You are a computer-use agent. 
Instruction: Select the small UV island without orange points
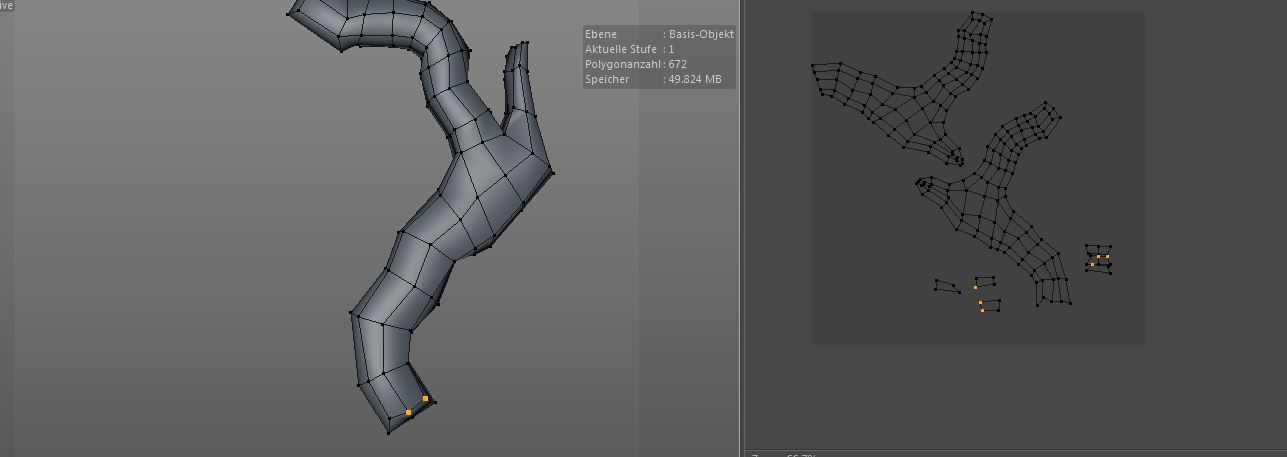pos(947,286)
